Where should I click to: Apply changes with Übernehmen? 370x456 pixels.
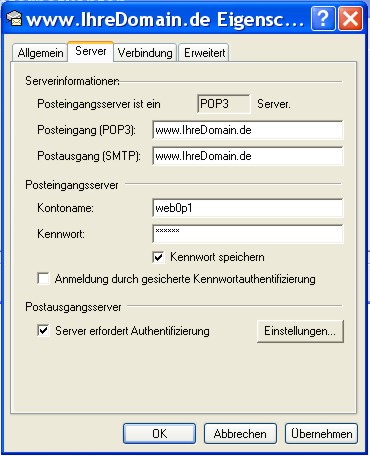click(x=321, y=434)
